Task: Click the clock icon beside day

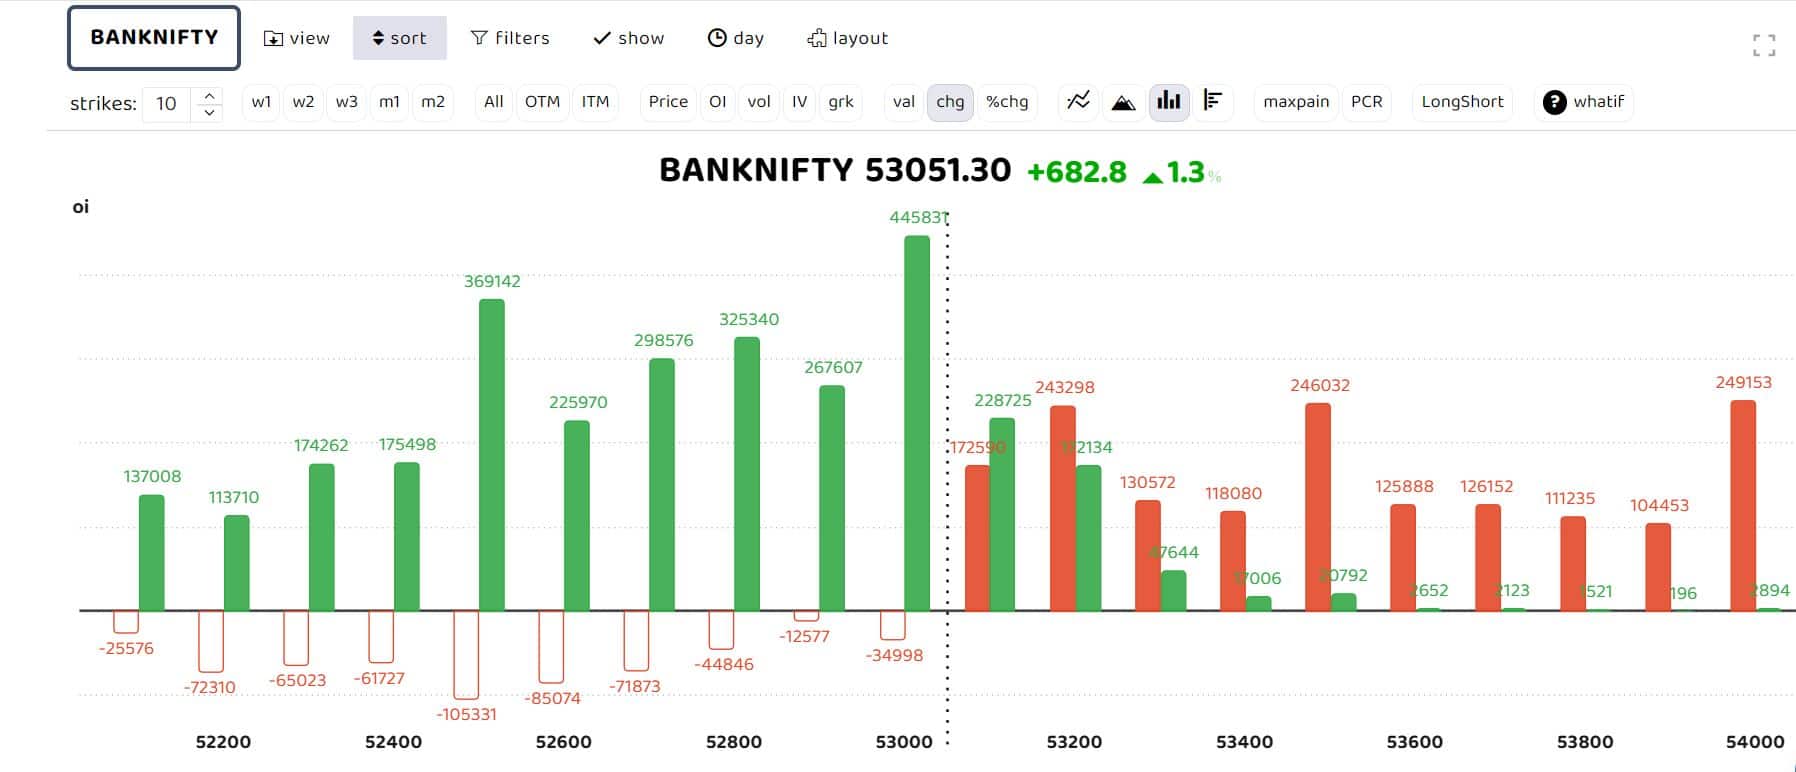Action: coord(717,38)
